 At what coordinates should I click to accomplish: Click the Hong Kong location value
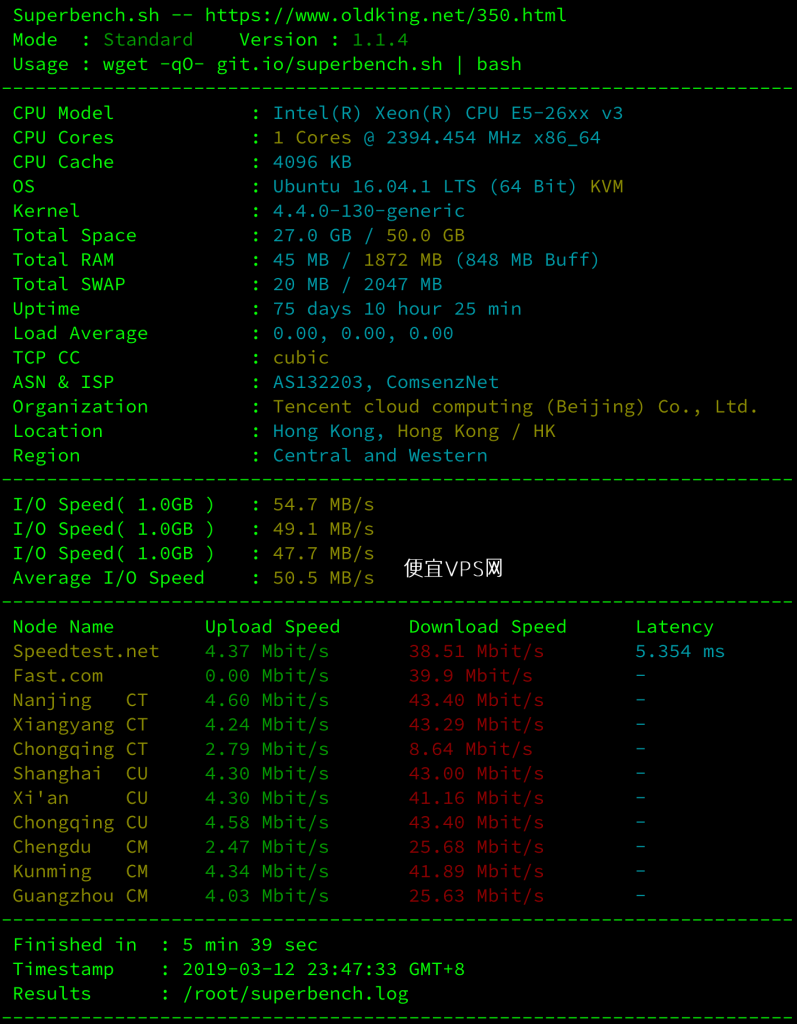414,431
